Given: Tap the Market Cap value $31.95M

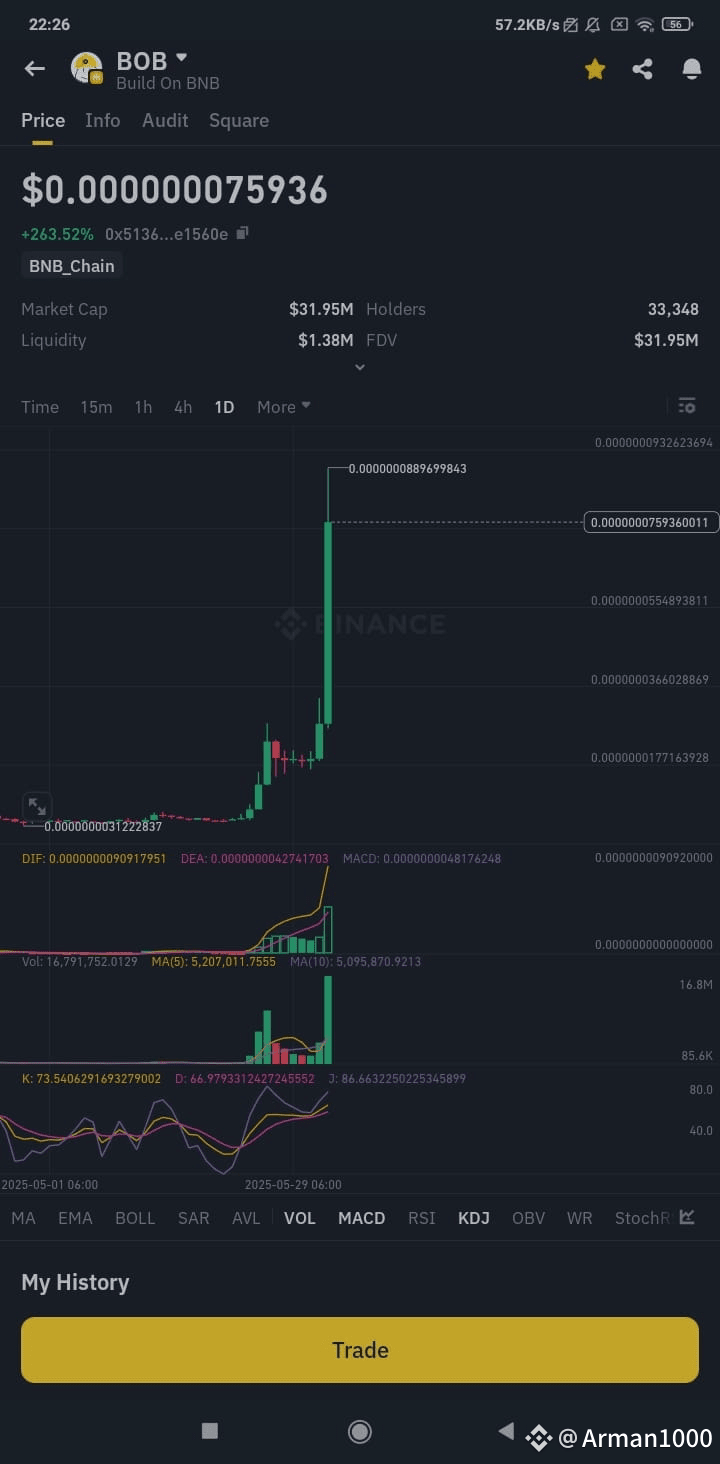Looking at the screenshot, I should coord(321,309).
